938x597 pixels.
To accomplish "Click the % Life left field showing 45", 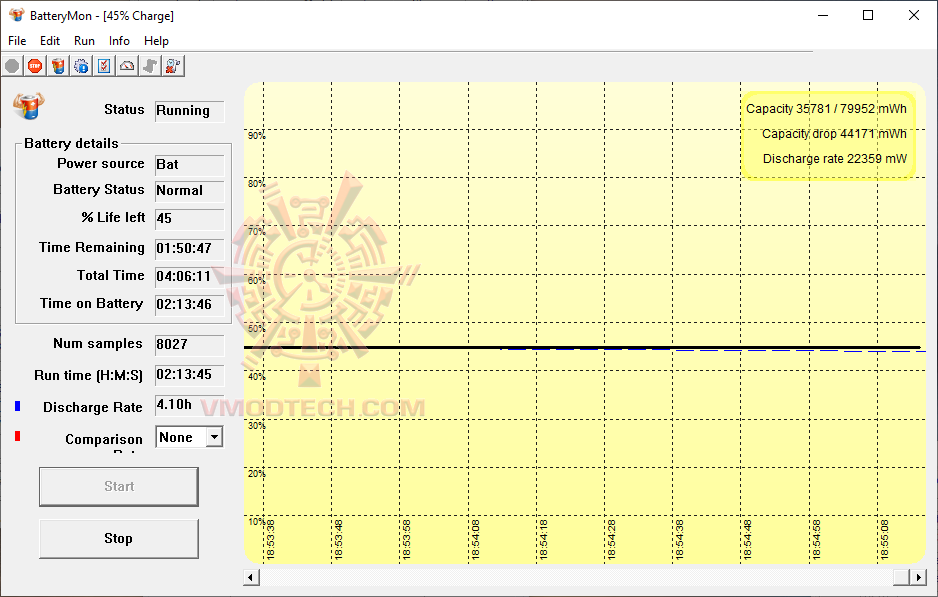I will tap(190, 219).
